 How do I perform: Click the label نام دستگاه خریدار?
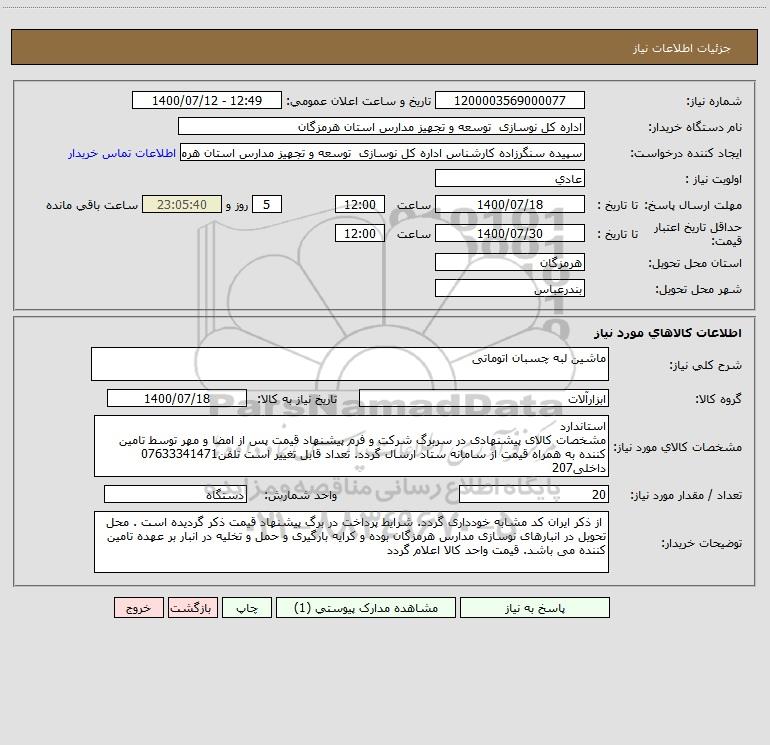coord(695,127)
